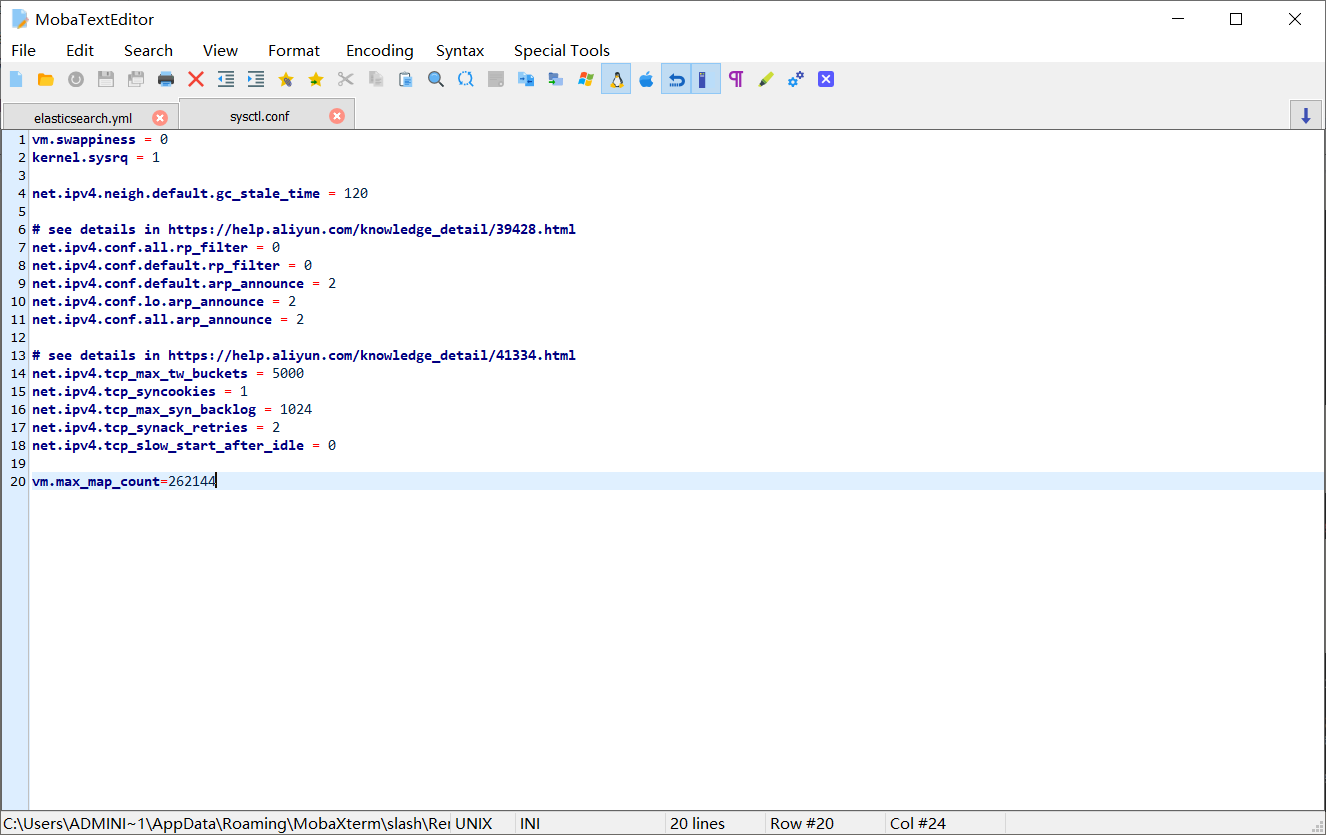Click the scissors cut icon
This screenshot has width=1326, height=835.
click(x=346, y=79)
